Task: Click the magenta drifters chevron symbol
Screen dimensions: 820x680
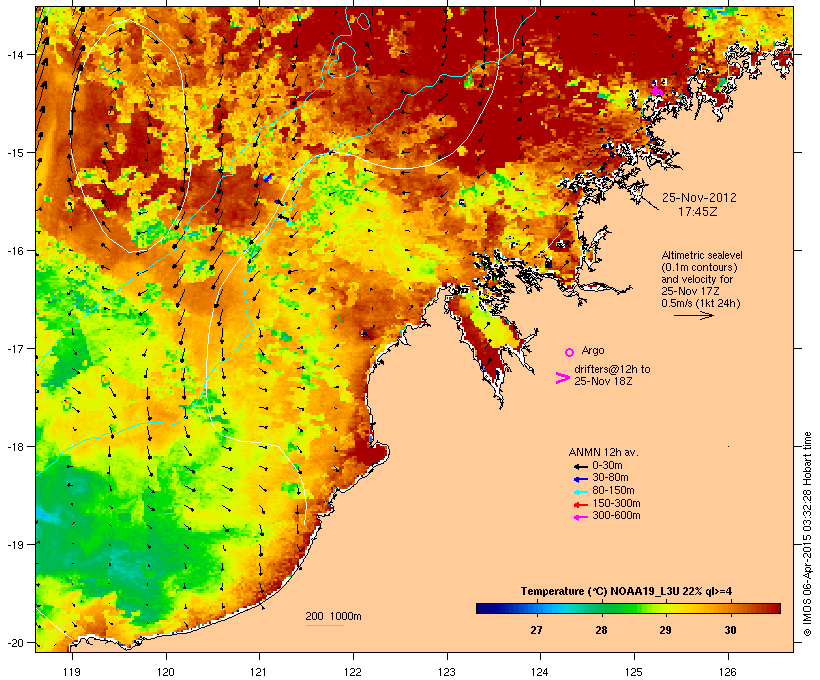Action: pos(562,378)
